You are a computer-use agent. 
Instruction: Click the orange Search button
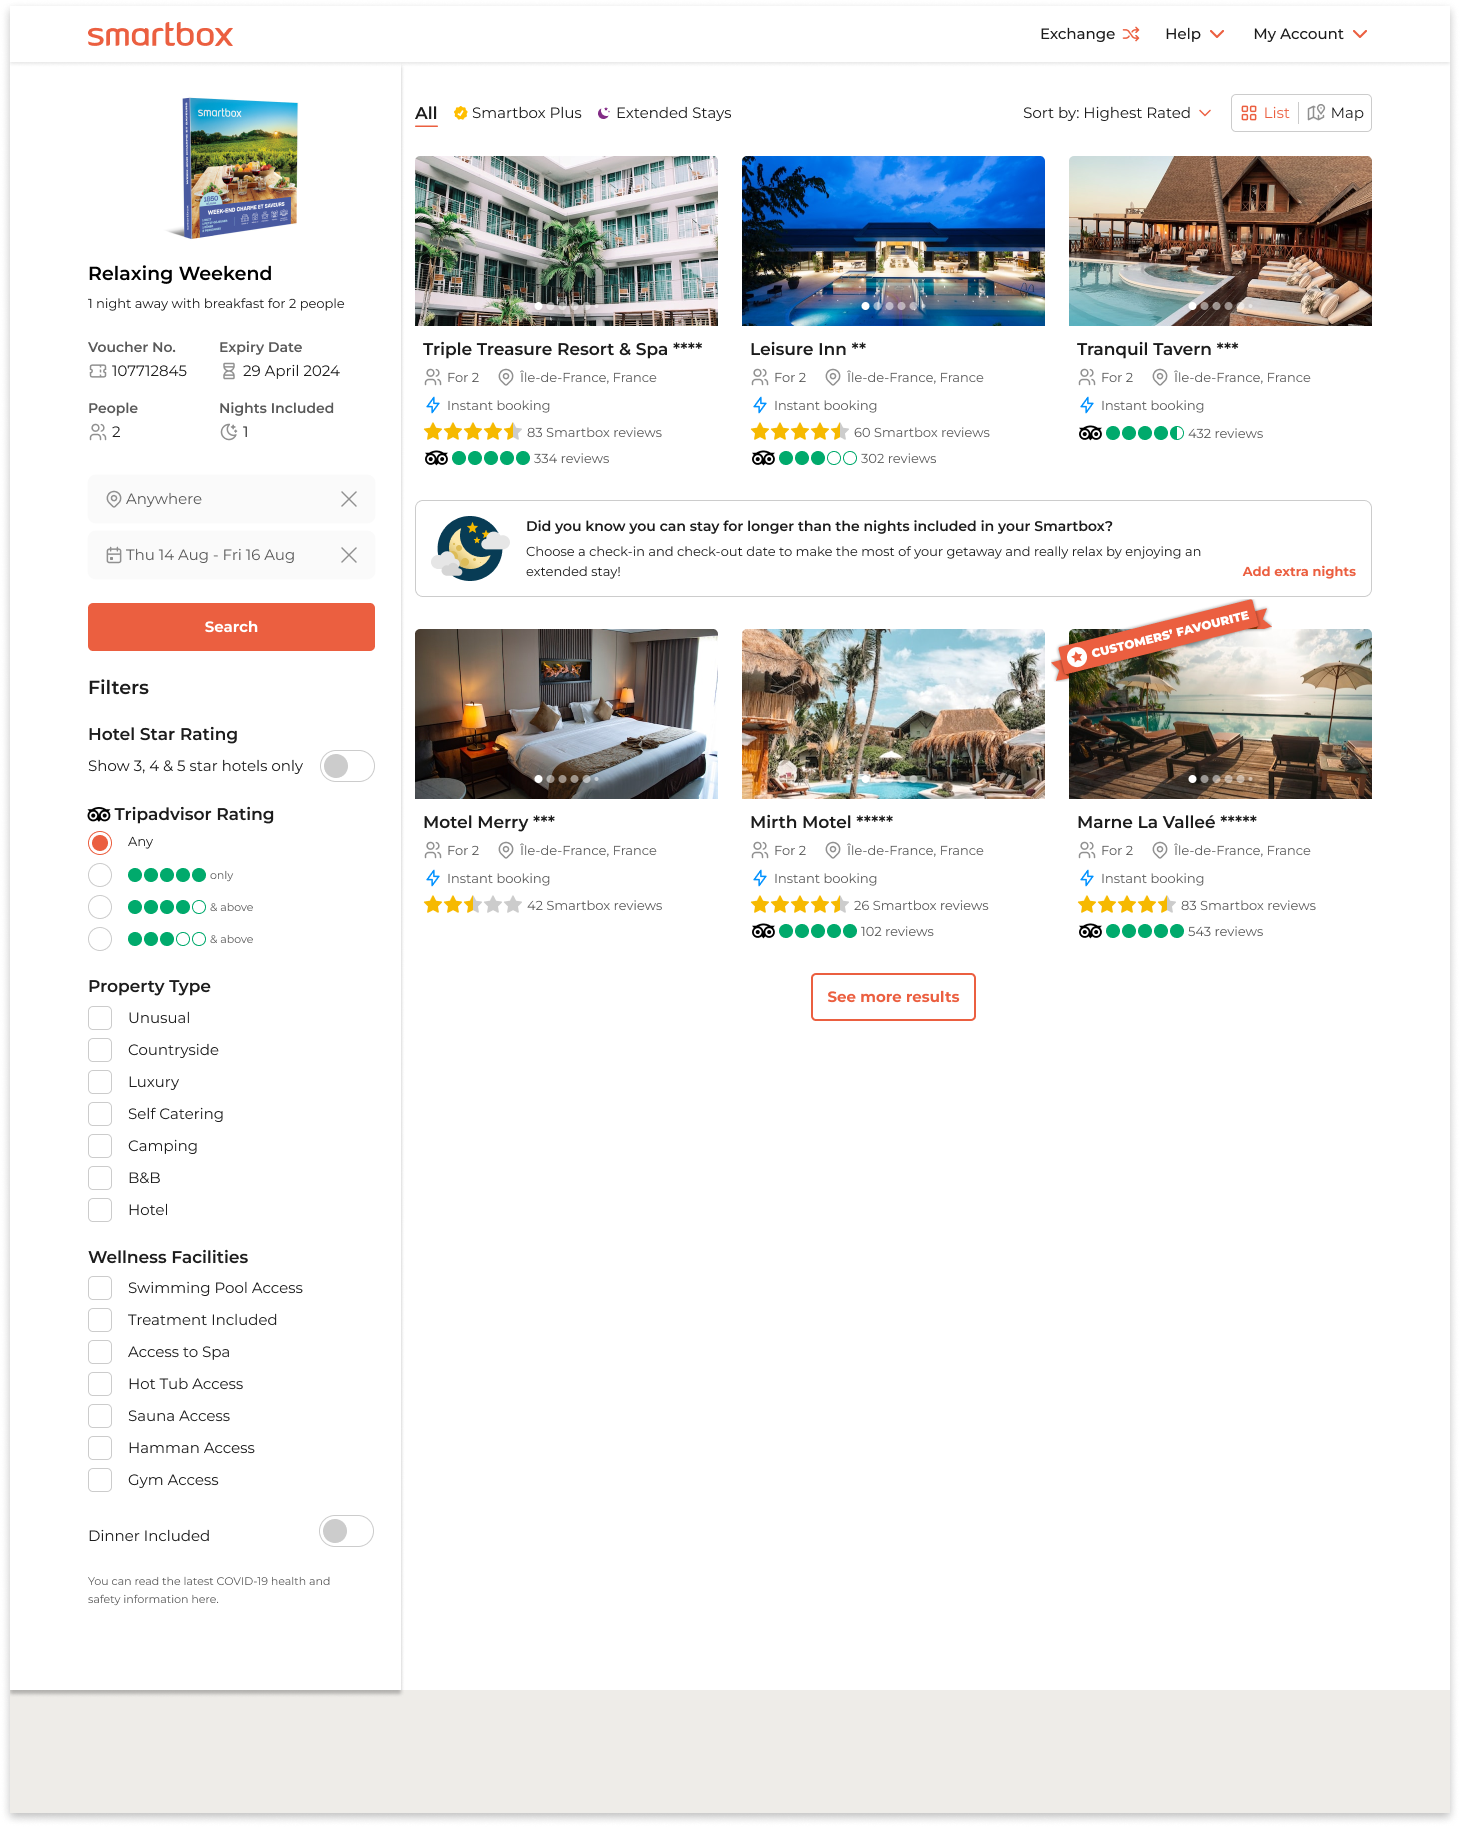tap(231, 627)
